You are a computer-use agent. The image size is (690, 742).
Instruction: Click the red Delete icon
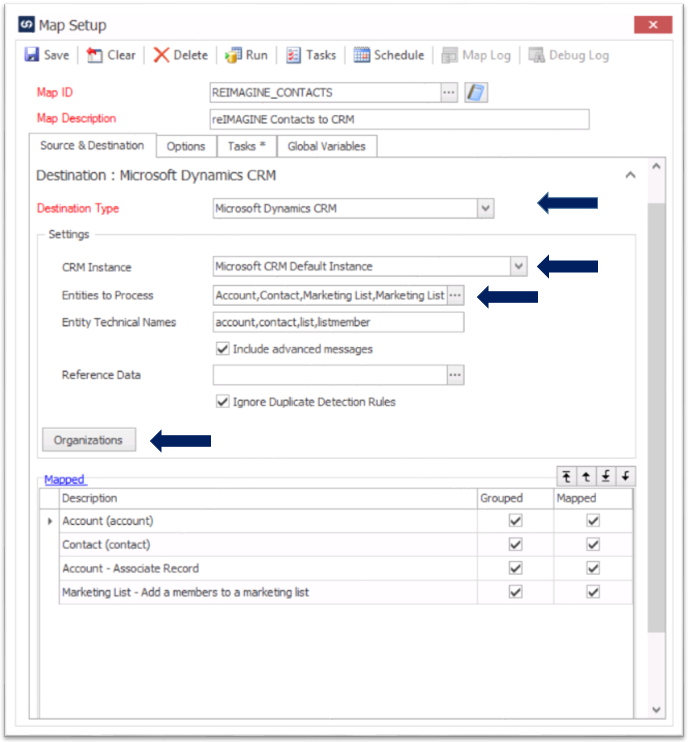161,55
